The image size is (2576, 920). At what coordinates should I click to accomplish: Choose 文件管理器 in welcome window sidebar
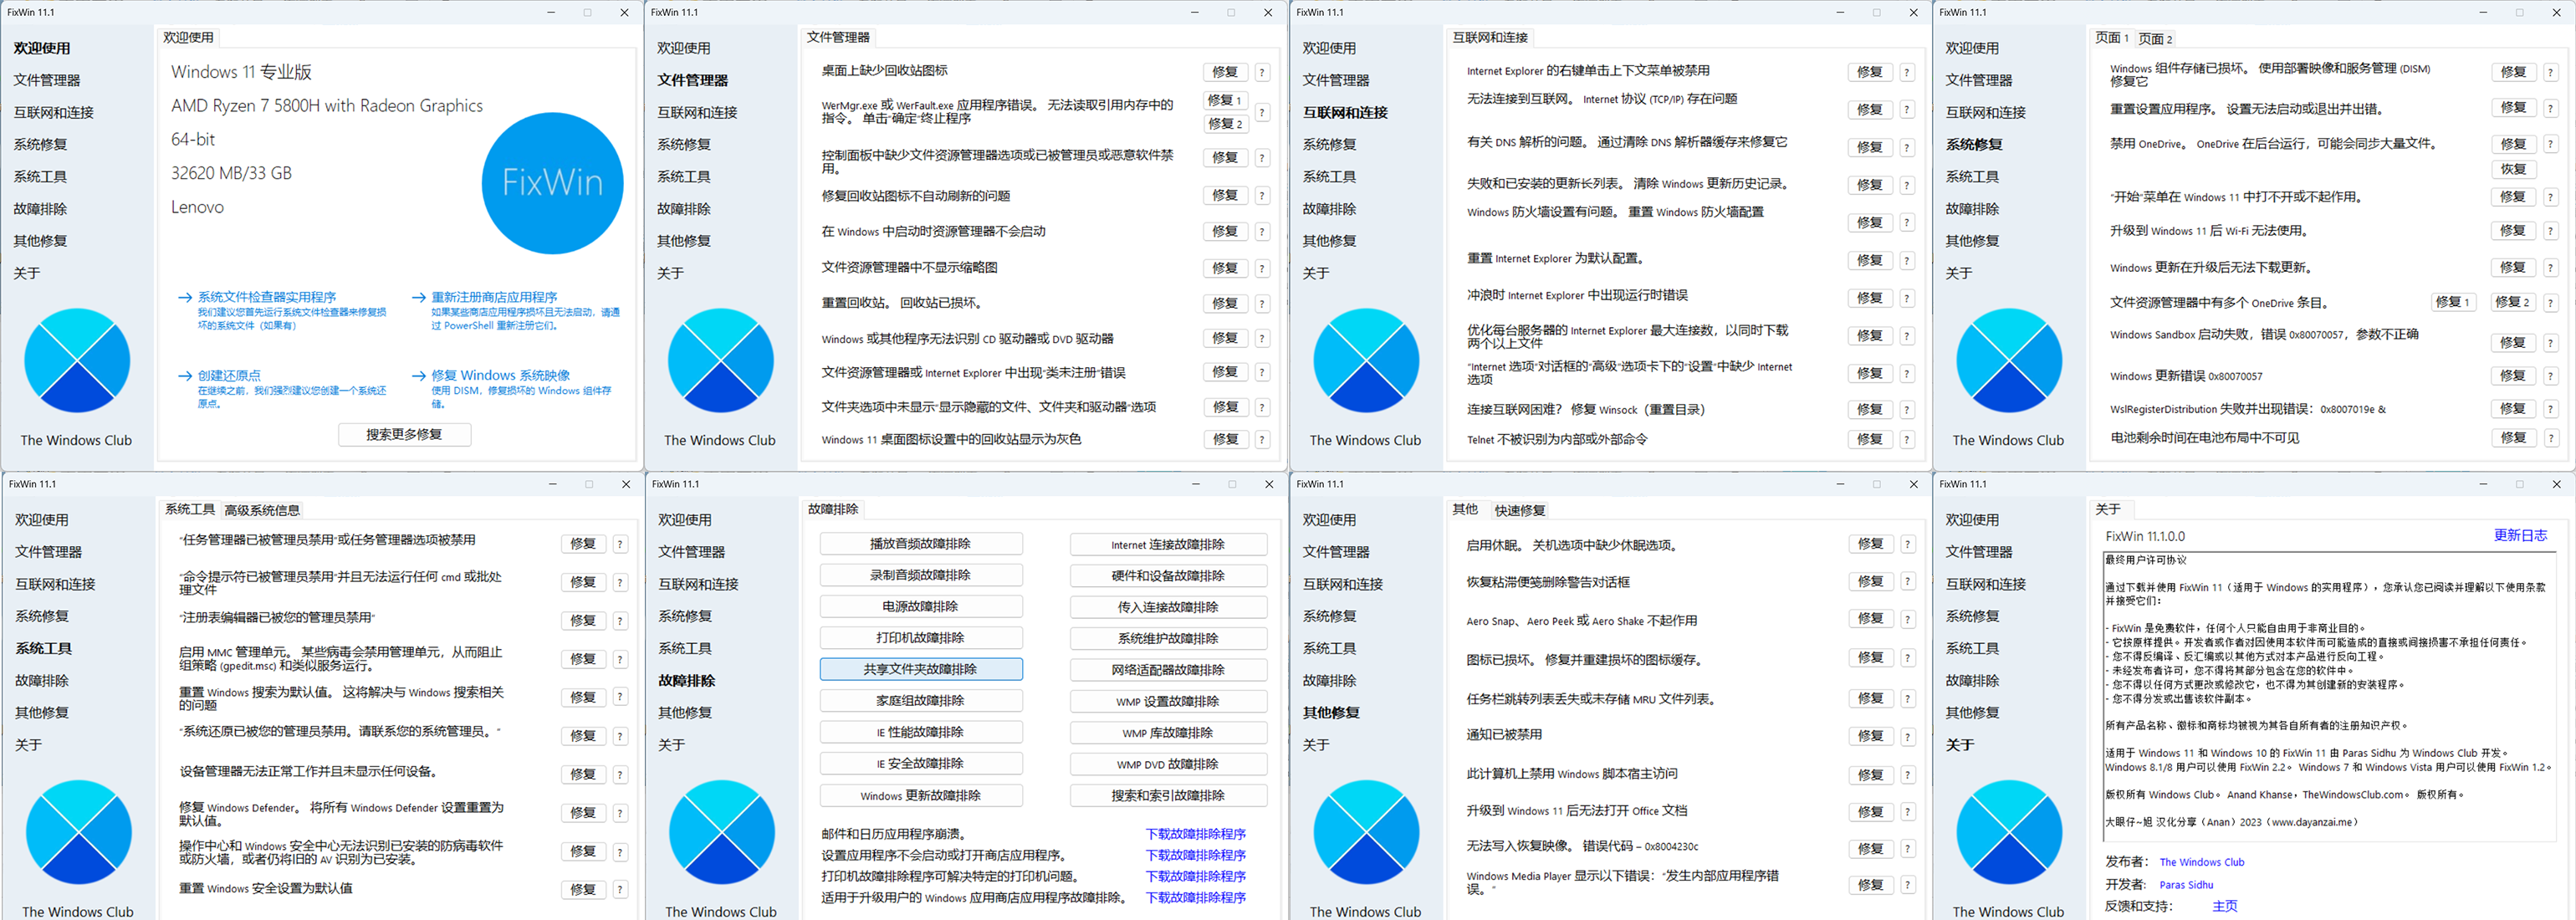(x=47, y=80)
